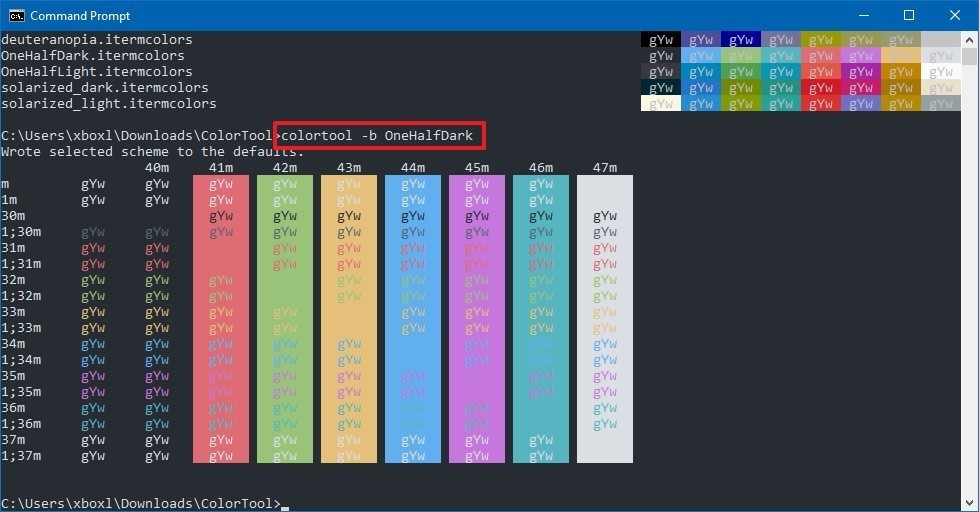The width and height of the screenshot is (979, 512).
Task: Click the 'solarized_dark.itermcolors' file name
Action: tap(105, 88)
